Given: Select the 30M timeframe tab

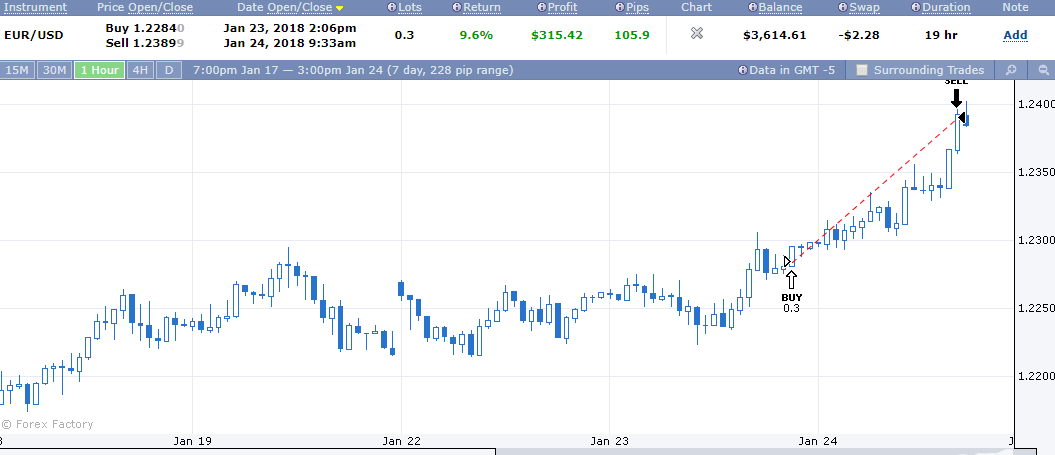Looking at the screenshot, I should pos(54,70).
